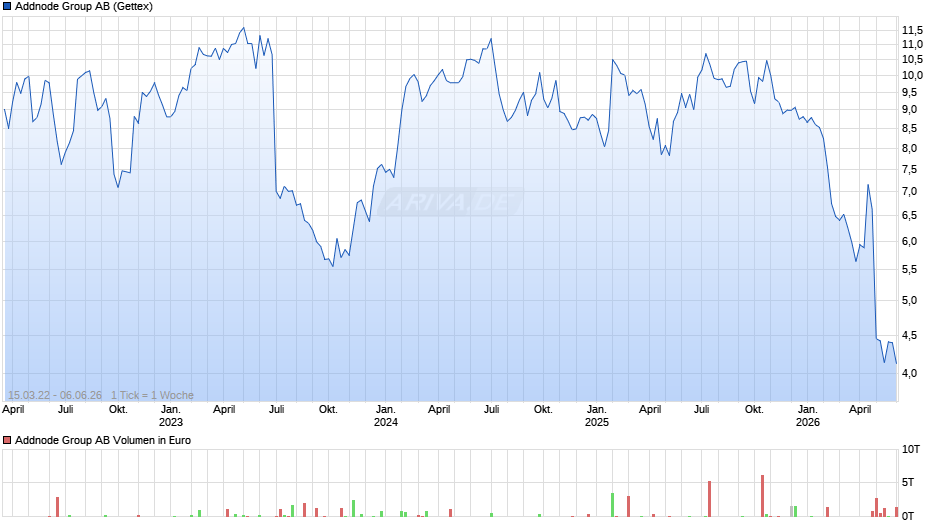This screenshot has height=526, width=940.
Task: Click the 10T volume axis label
Action: [911, 449]
